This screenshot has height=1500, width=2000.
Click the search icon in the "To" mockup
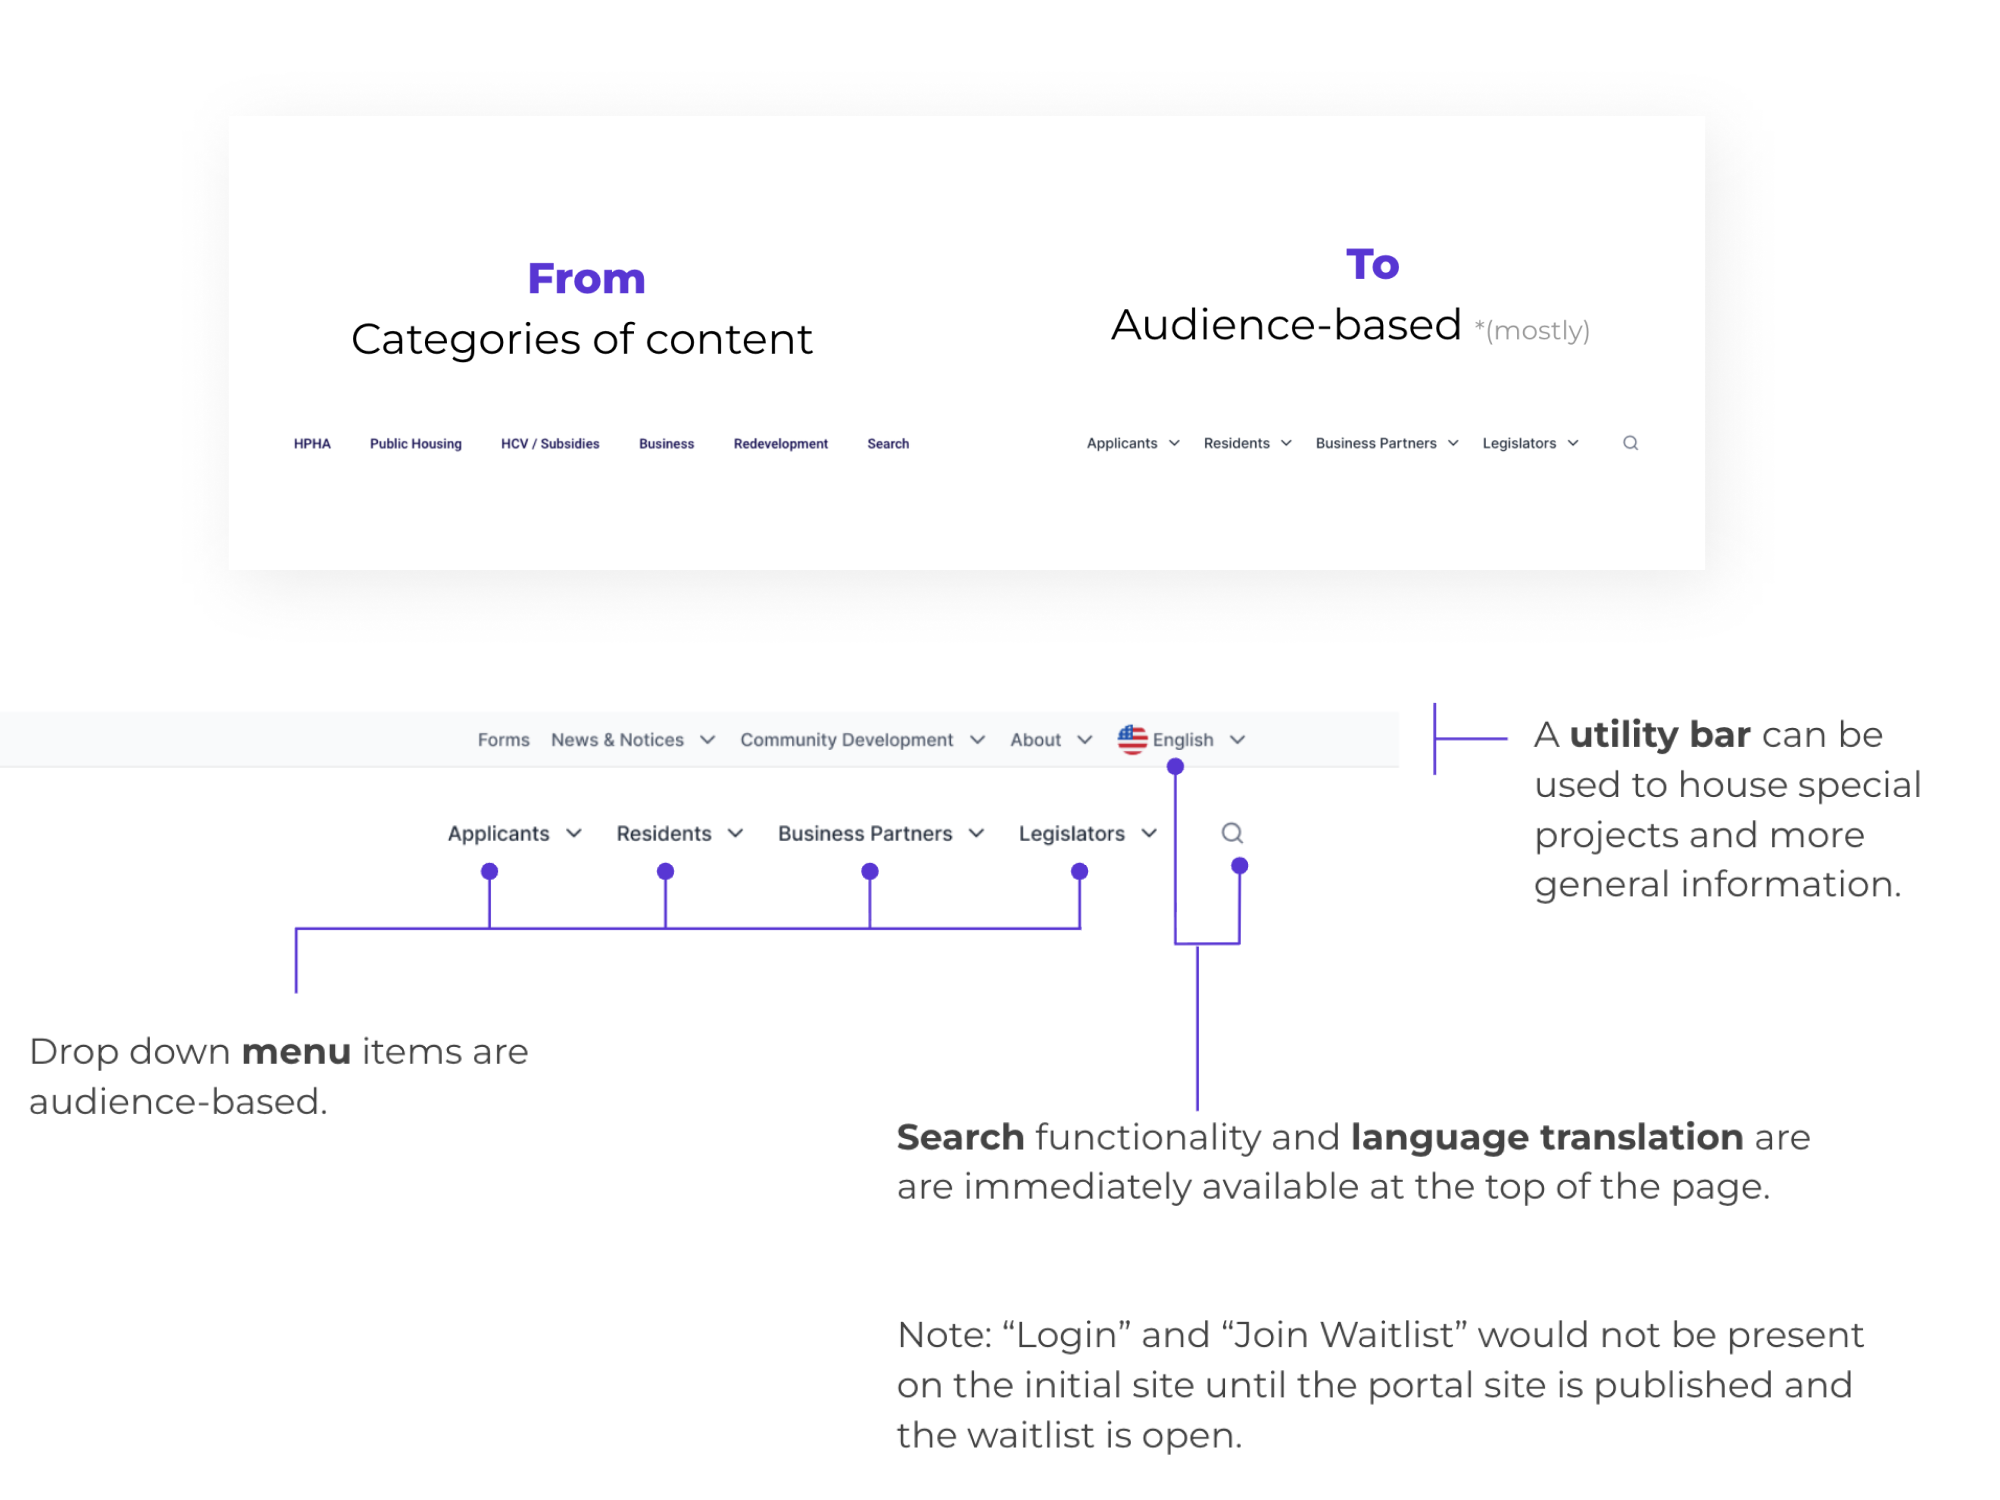[1630, 443]
